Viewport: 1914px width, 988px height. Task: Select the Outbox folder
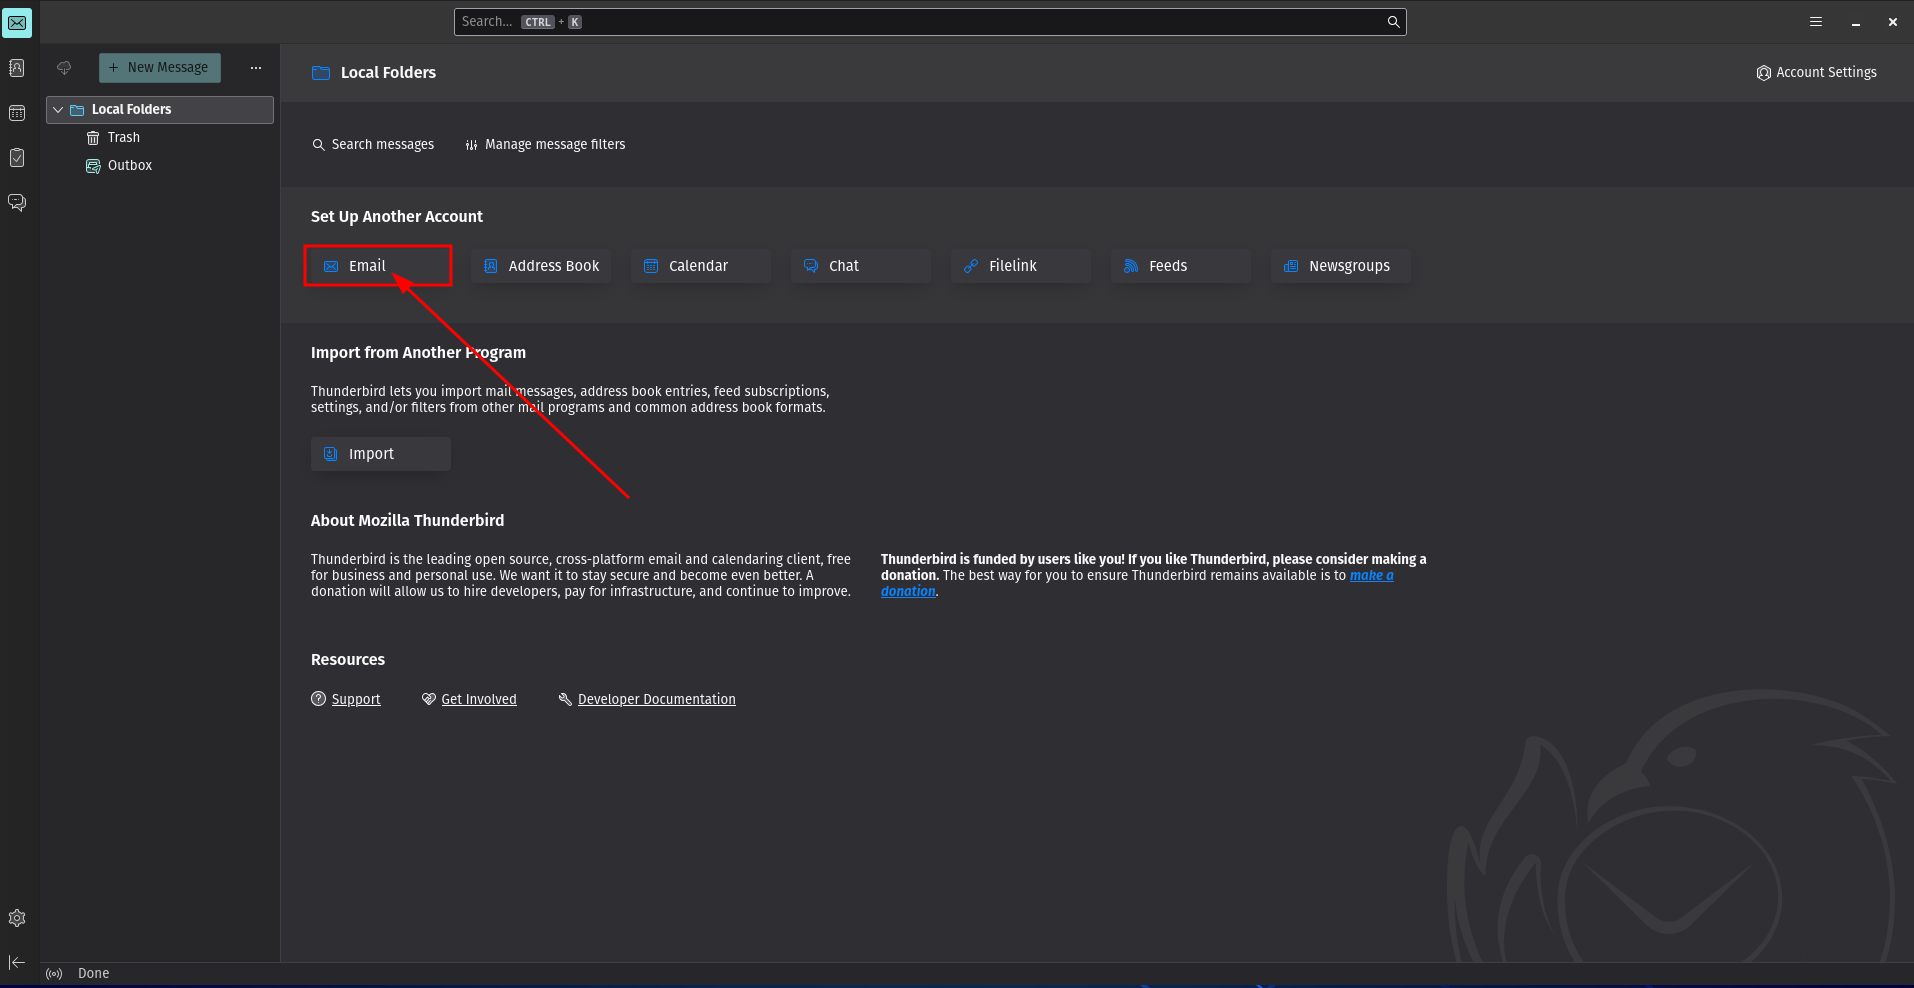pyautogui.click(x=129, y=166)
